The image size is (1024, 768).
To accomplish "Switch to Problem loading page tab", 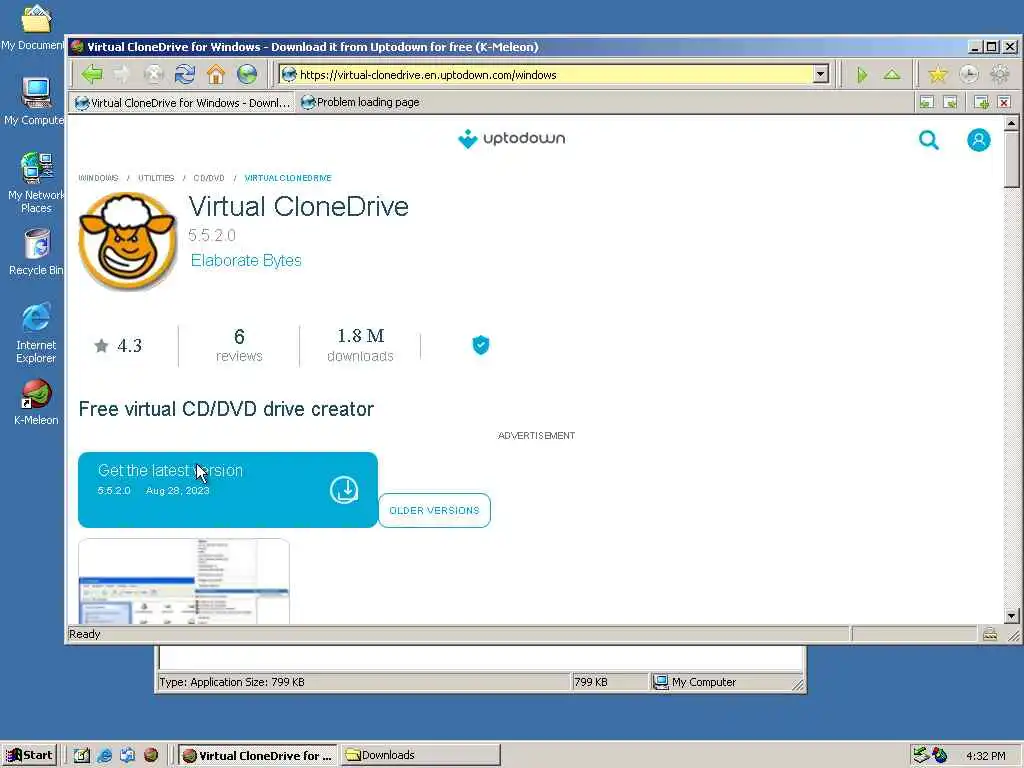I will click(x=360, y=103).
